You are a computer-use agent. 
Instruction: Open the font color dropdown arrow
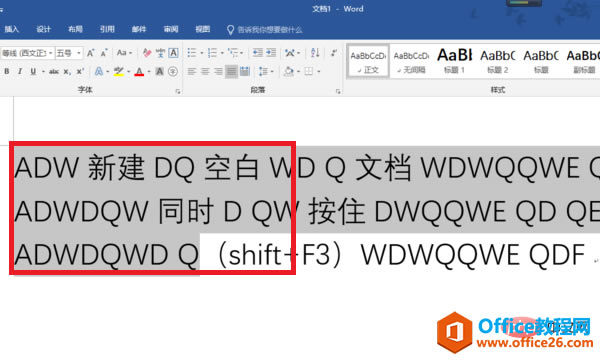pos(149,72)
